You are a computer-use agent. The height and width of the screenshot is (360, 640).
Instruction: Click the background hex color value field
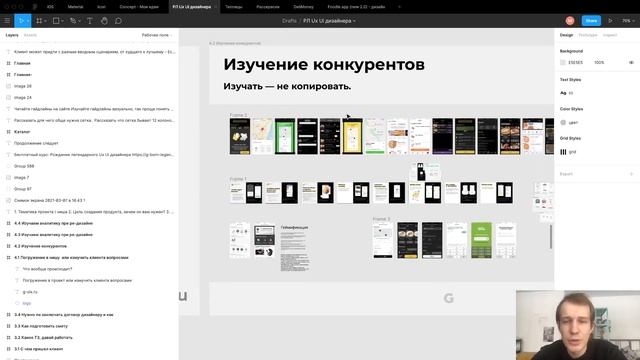point(576,62)
